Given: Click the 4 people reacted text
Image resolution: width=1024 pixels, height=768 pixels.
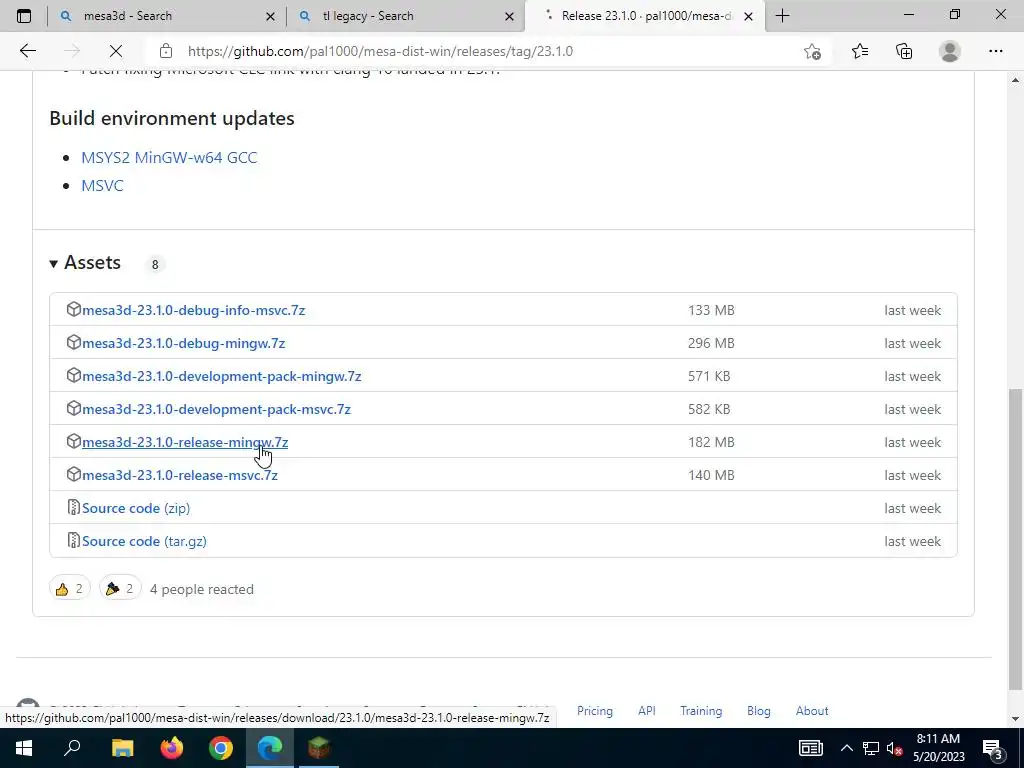Looking at the screenshot, I should coord(202,589).
